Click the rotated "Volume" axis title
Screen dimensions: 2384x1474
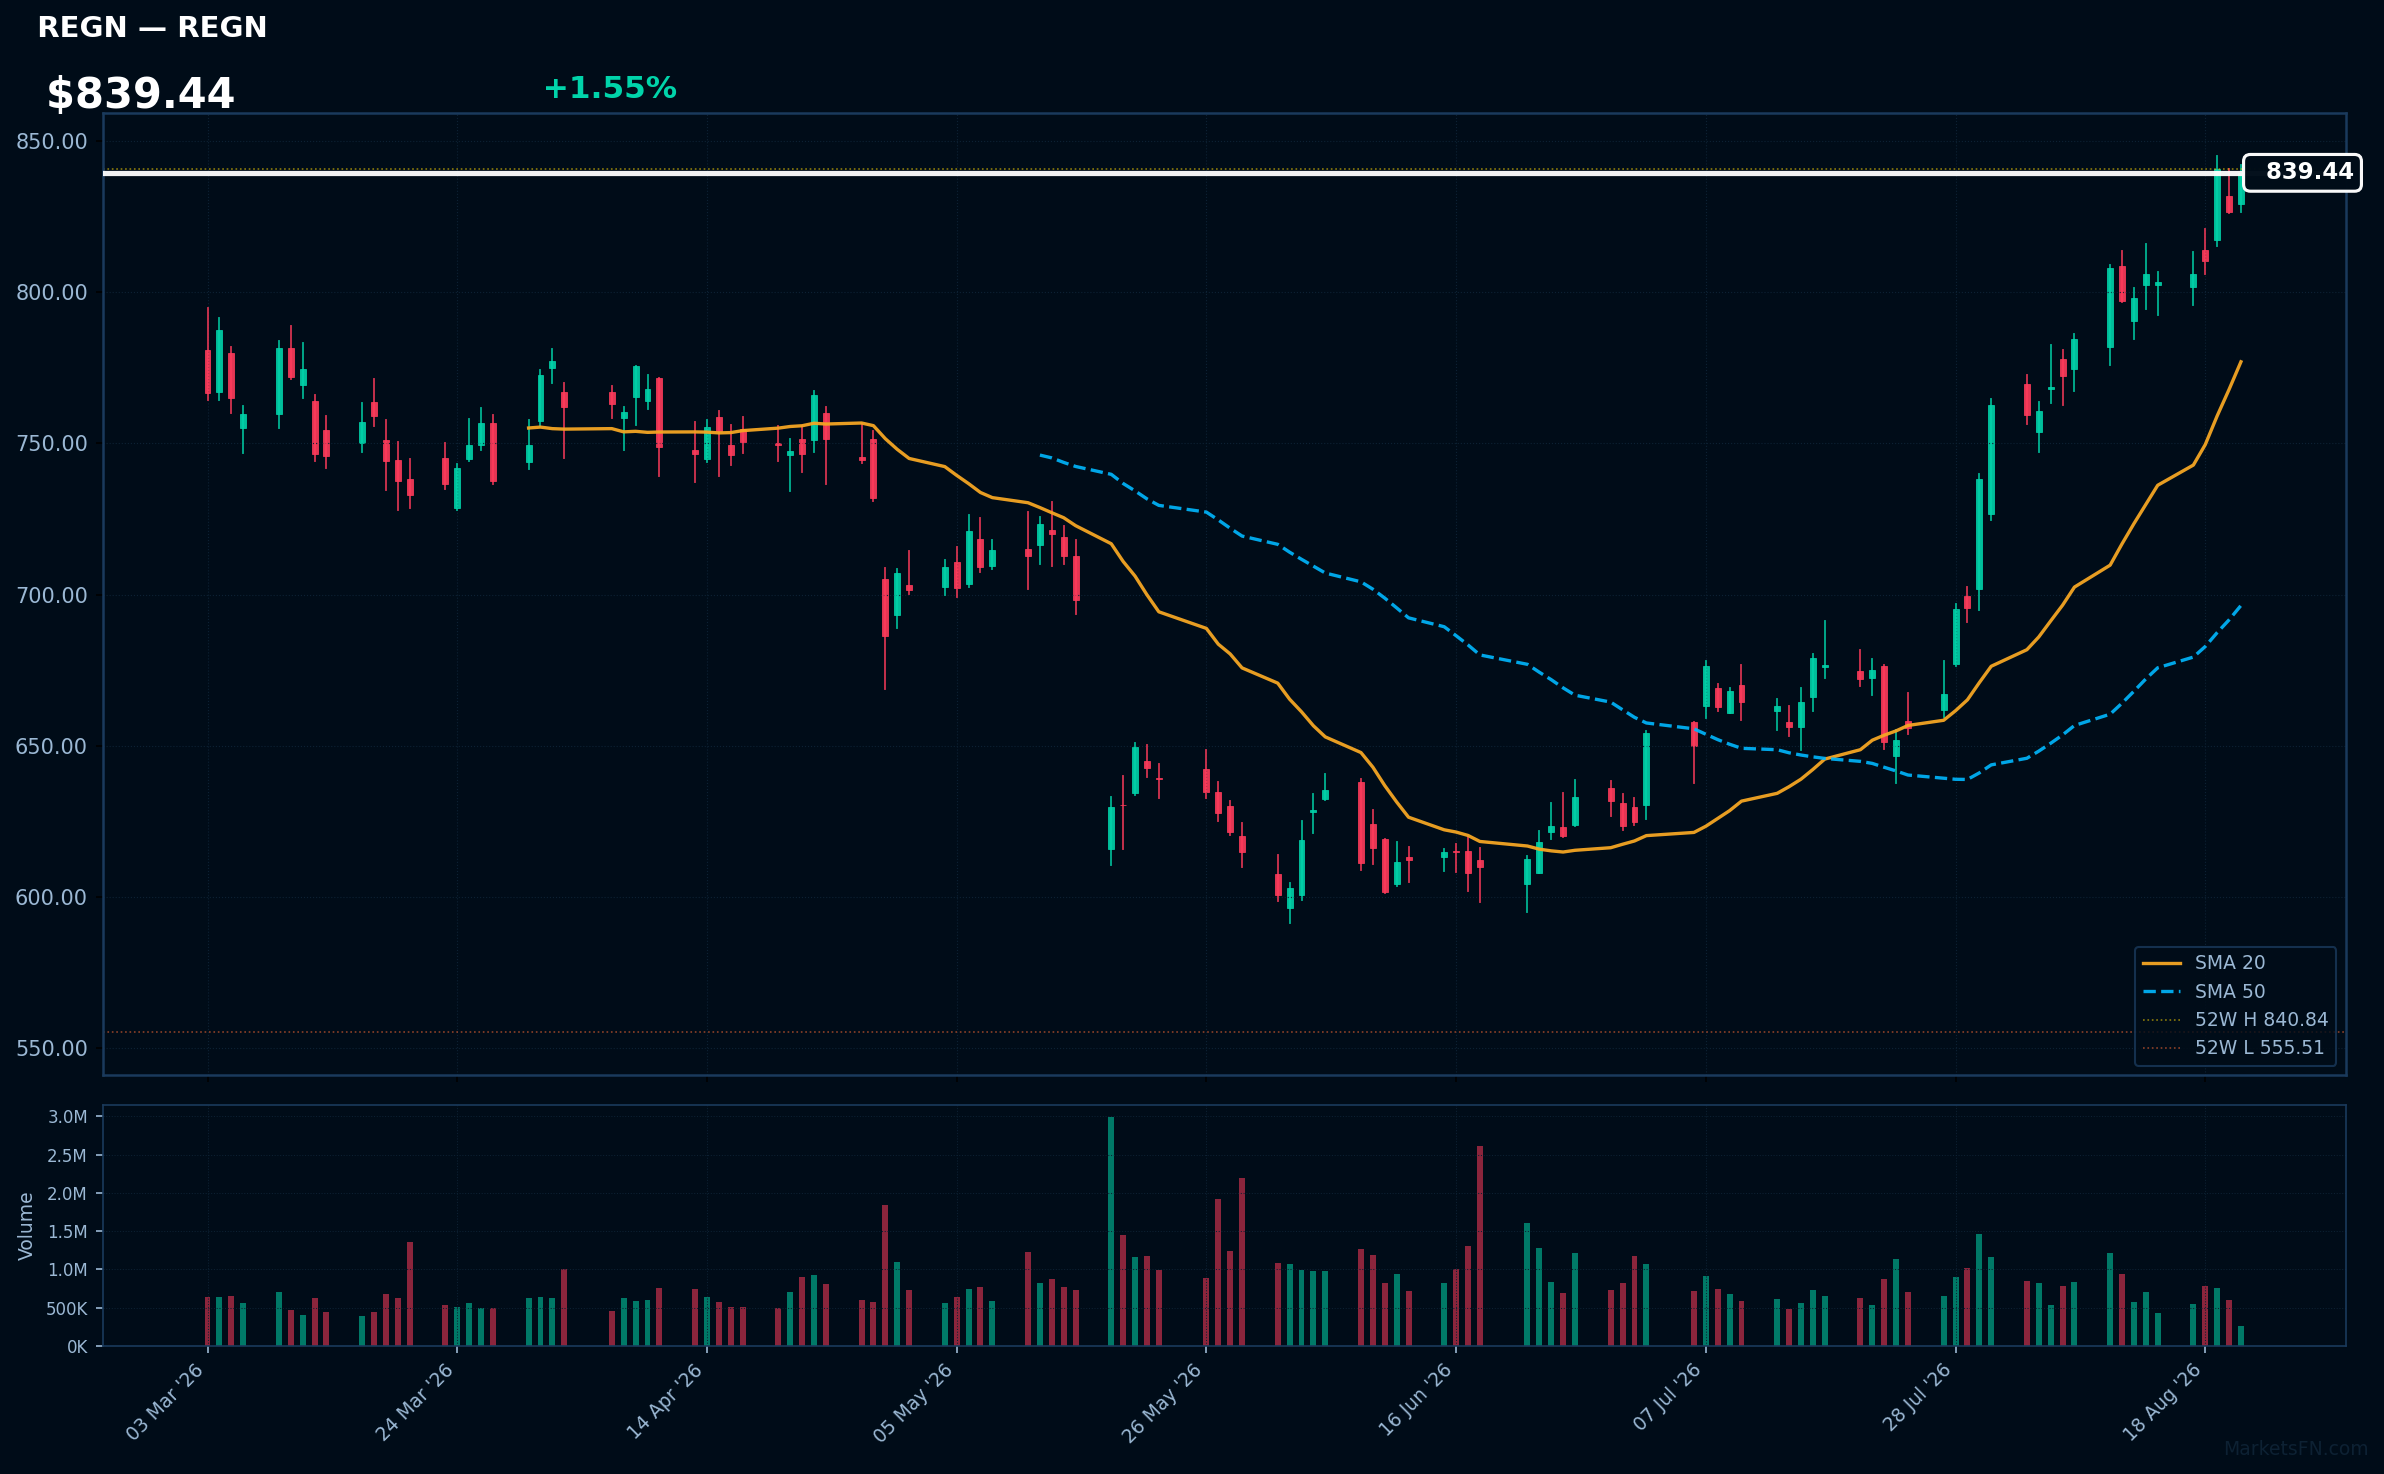click(x=26, y=1226)
